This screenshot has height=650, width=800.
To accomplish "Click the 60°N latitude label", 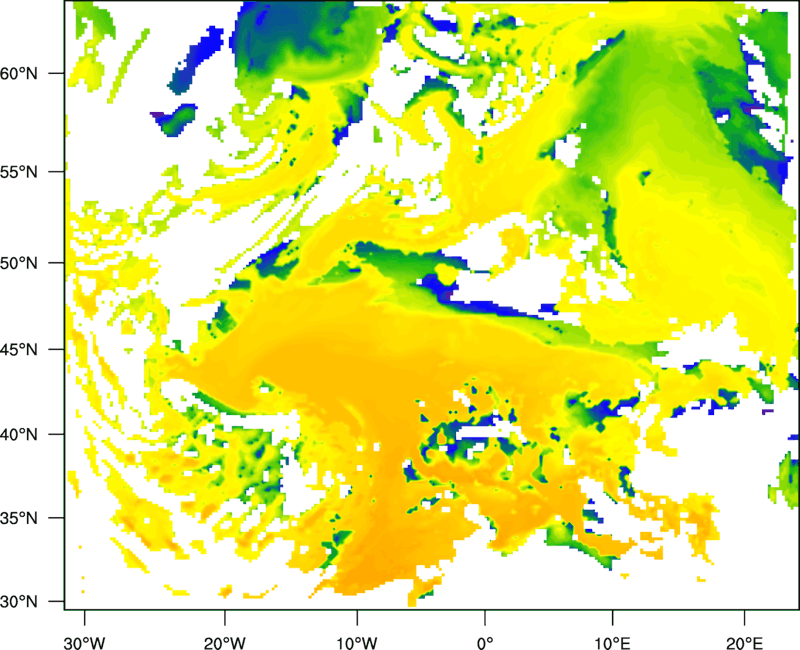I will click(x=19, y=73).
